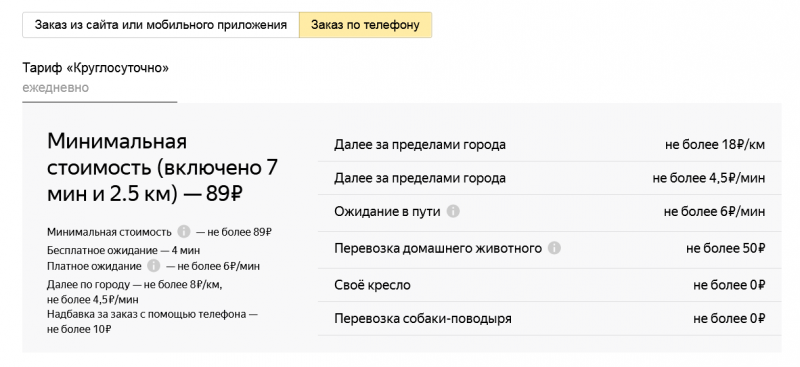Switch to «Заказ по телефону» tab
This screenshot has width=800, height=367.
click(365, 25)
